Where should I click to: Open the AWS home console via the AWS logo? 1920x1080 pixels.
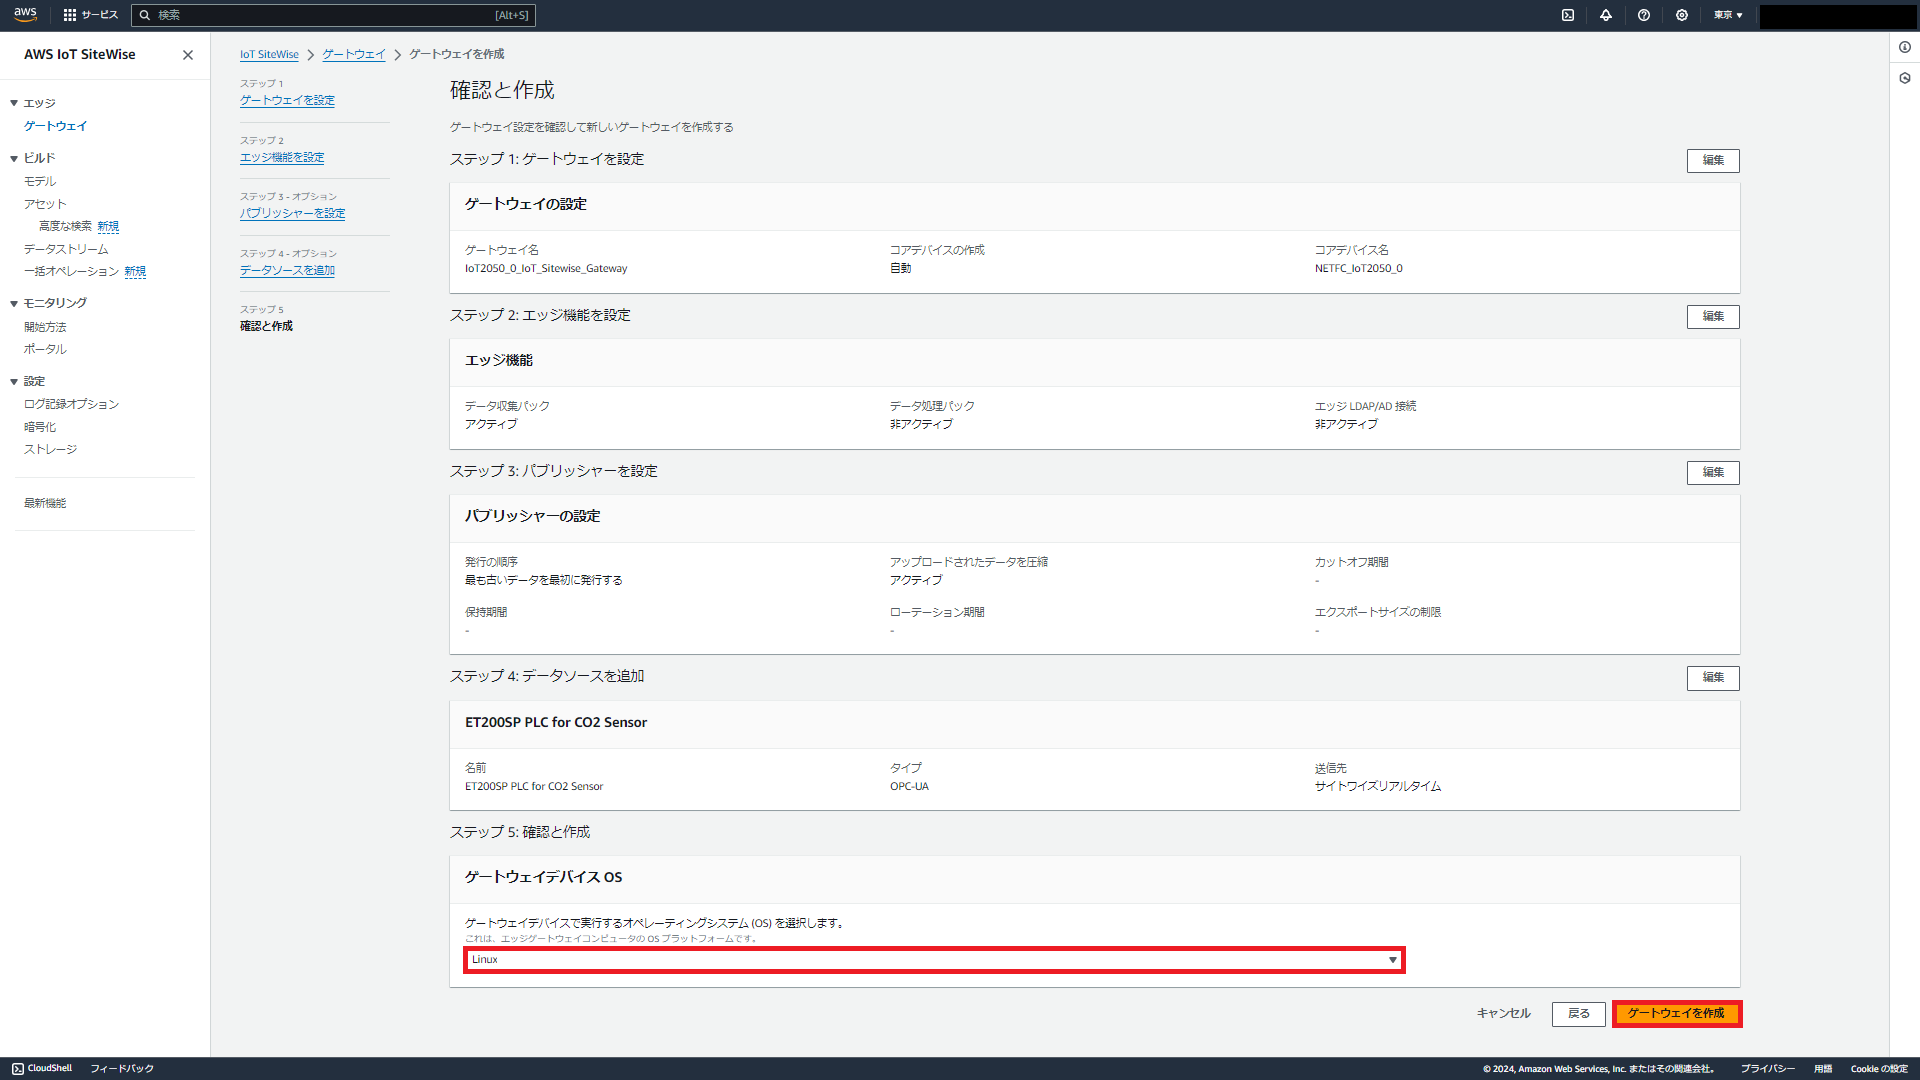pyautogui.click(x=24, y=15)
